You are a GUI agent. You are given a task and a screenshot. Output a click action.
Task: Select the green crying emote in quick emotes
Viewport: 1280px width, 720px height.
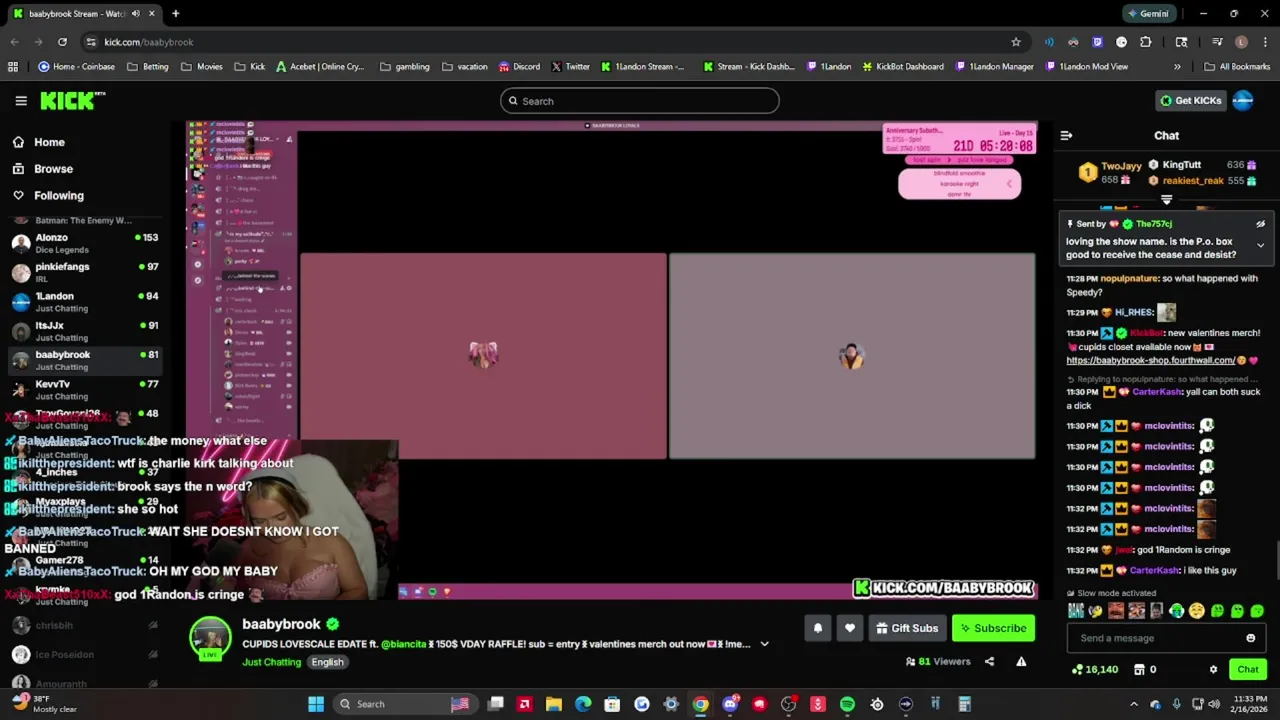1176,611
